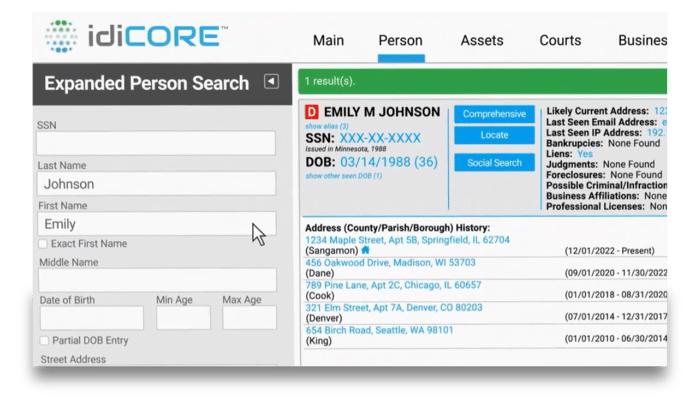The image size is (700, 397).
Task: Click the Judgments: None Found text
Action: point(600,164)
